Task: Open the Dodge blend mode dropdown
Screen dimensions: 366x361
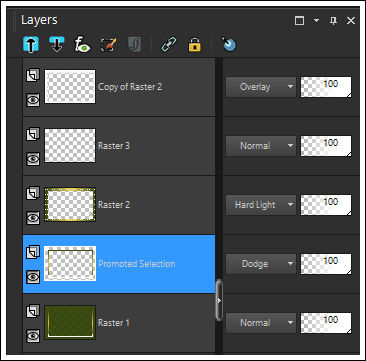Action: 261,264
